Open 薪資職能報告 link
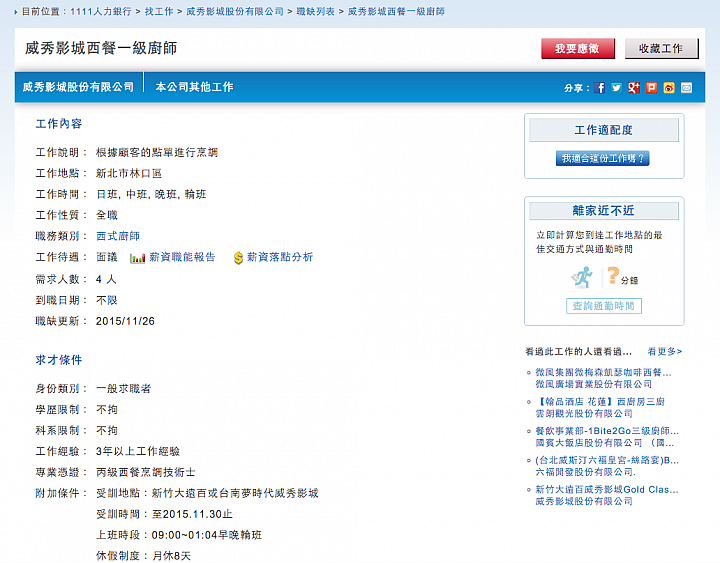 point(182,257)
